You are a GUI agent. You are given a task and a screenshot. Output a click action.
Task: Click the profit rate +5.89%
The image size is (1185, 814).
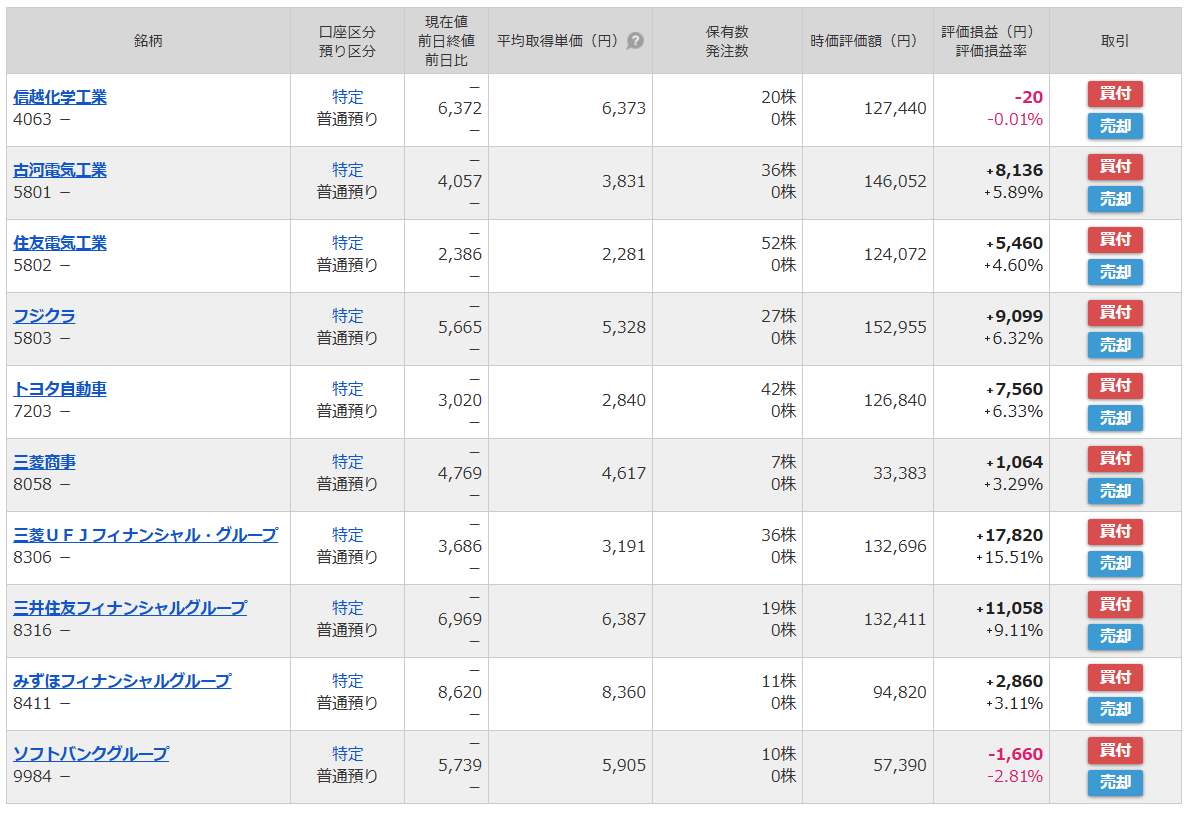point(1013,192)
